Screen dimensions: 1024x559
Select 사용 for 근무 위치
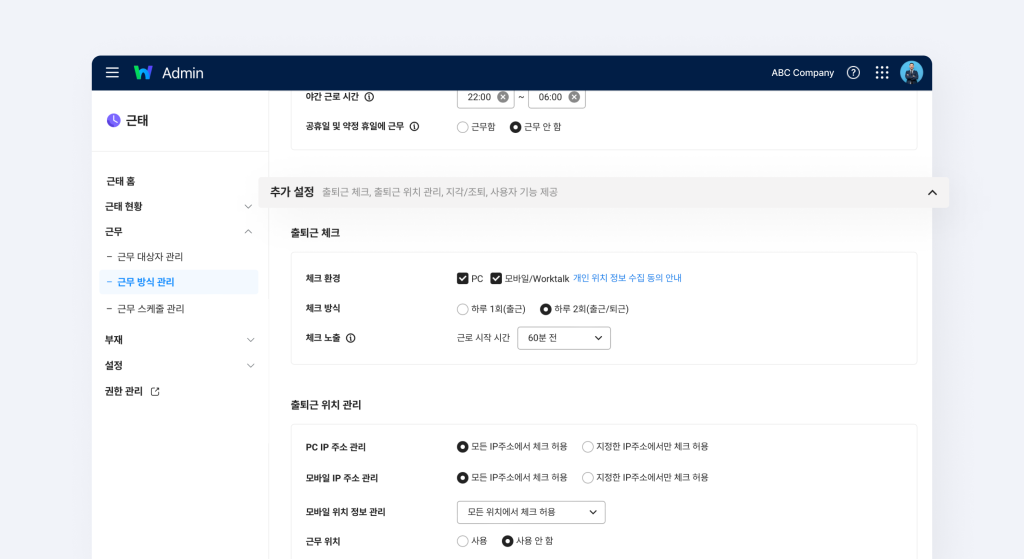pyautogui.click(x=462, y=541)
